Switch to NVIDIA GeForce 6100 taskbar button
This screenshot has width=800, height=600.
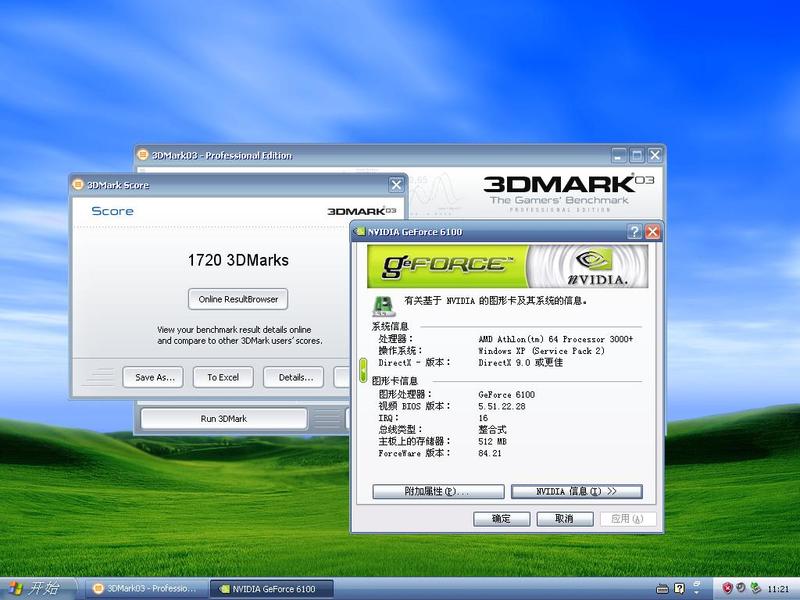coord(271,589)
